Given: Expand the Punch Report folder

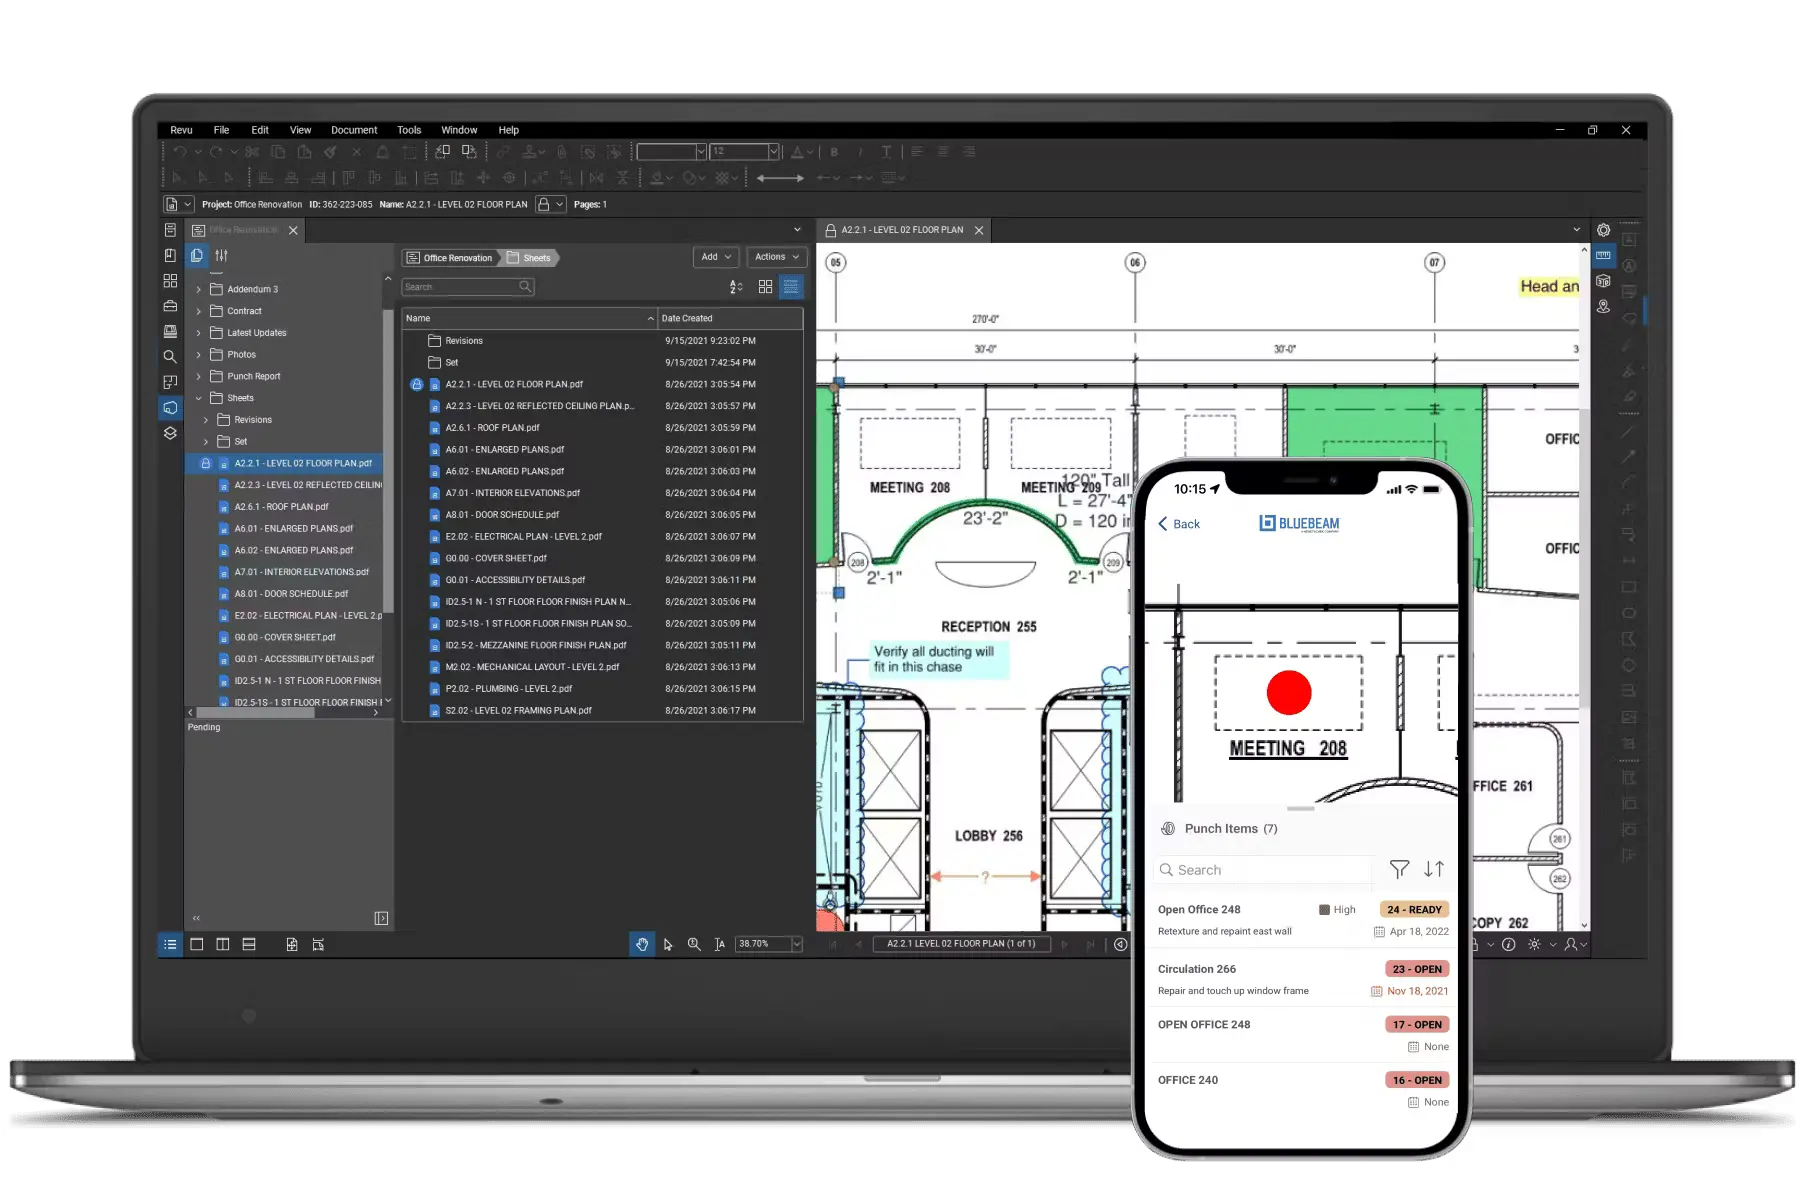Looking at the screenshot, I should tap(199, 377).
